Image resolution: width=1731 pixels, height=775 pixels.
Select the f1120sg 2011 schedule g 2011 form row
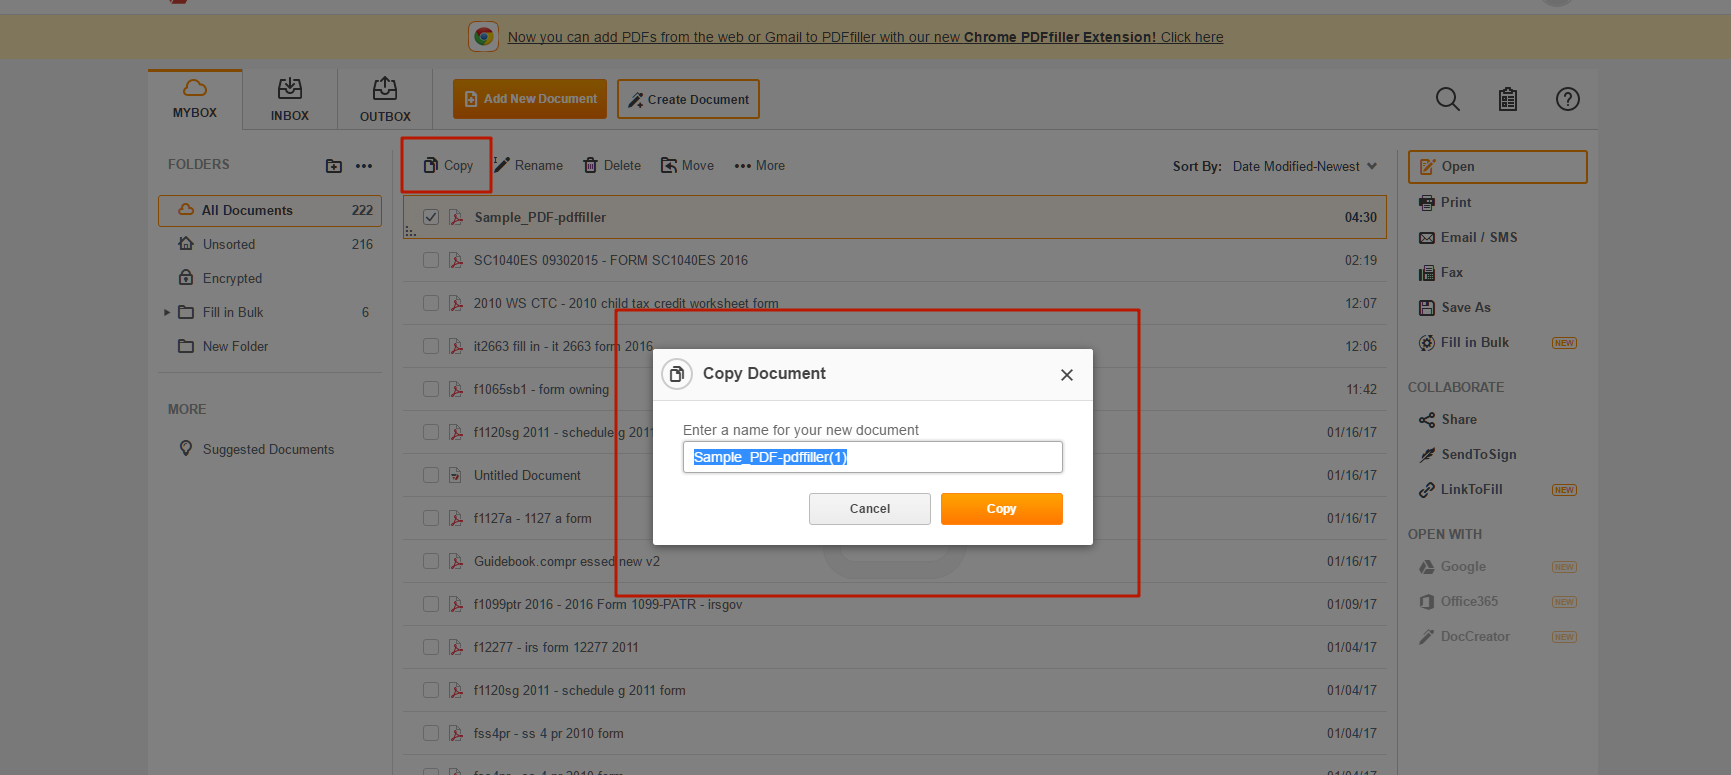click(x=895, y=690)
